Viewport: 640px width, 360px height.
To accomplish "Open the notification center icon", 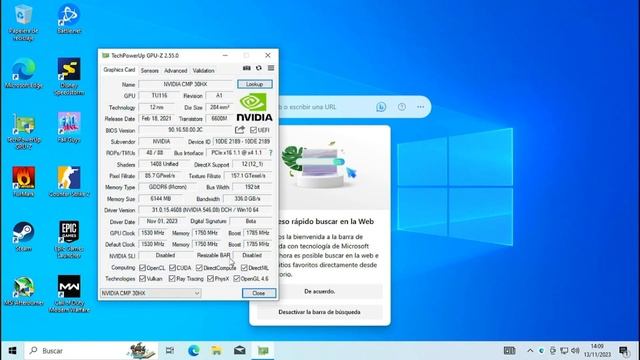I will [624, 351].
